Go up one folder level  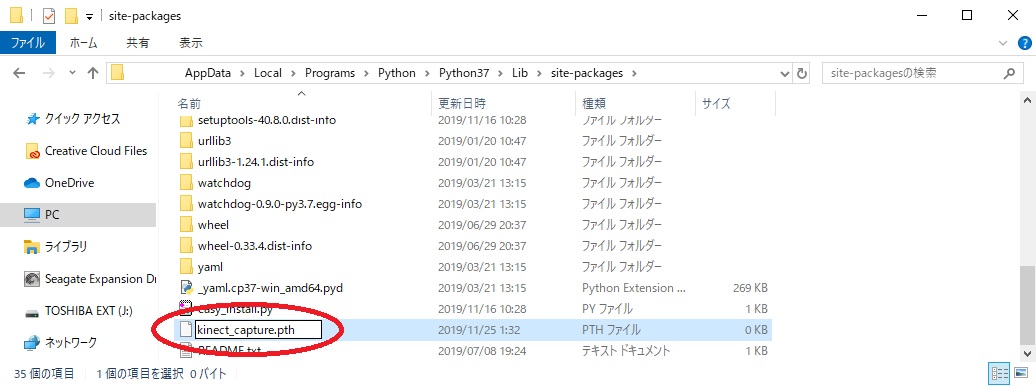click(x=92, y=73)
